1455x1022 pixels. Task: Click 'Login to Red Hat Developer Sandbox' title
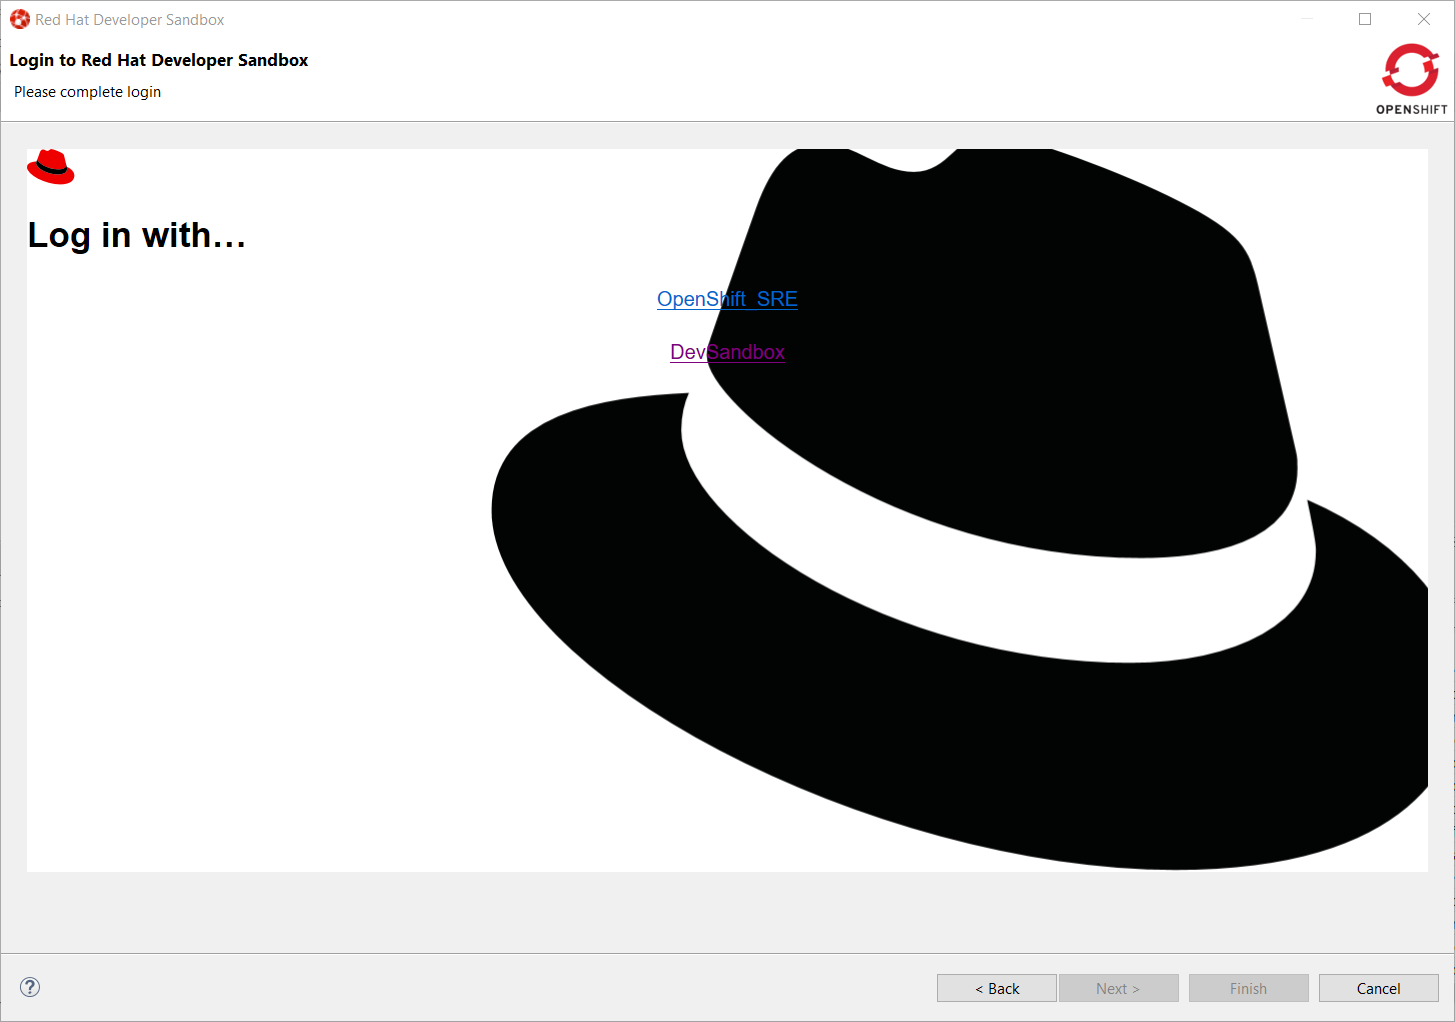coord(159,60)
